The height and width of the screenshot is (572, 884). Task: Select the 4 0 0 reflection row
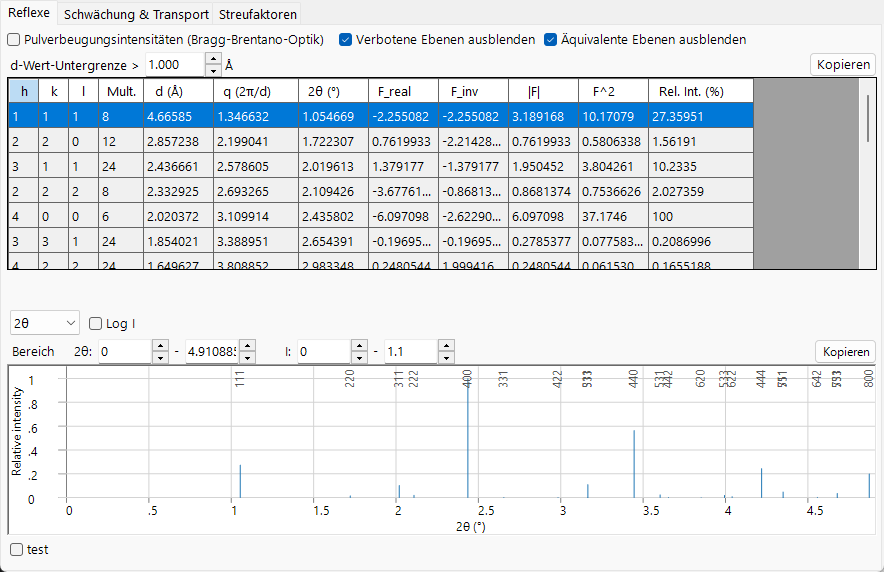381,216
